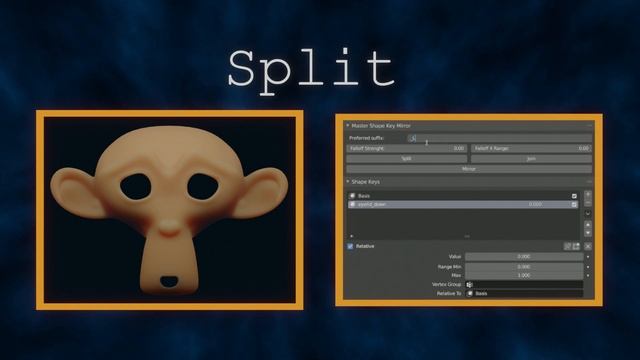Collapse the Shape Keys panel
The width and height of the screenshot is (640, 360).
tap(348, 182)
